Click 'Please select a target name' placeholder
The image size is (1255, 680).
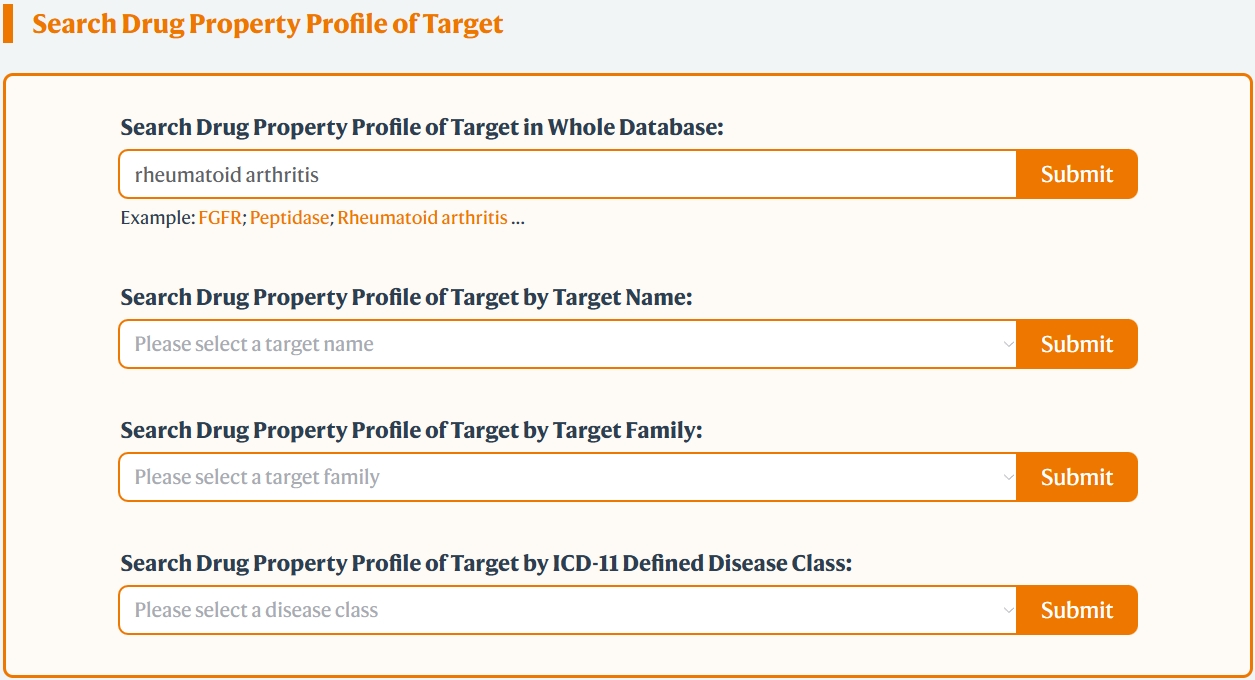pyautogui.click(x=254, y=345)
